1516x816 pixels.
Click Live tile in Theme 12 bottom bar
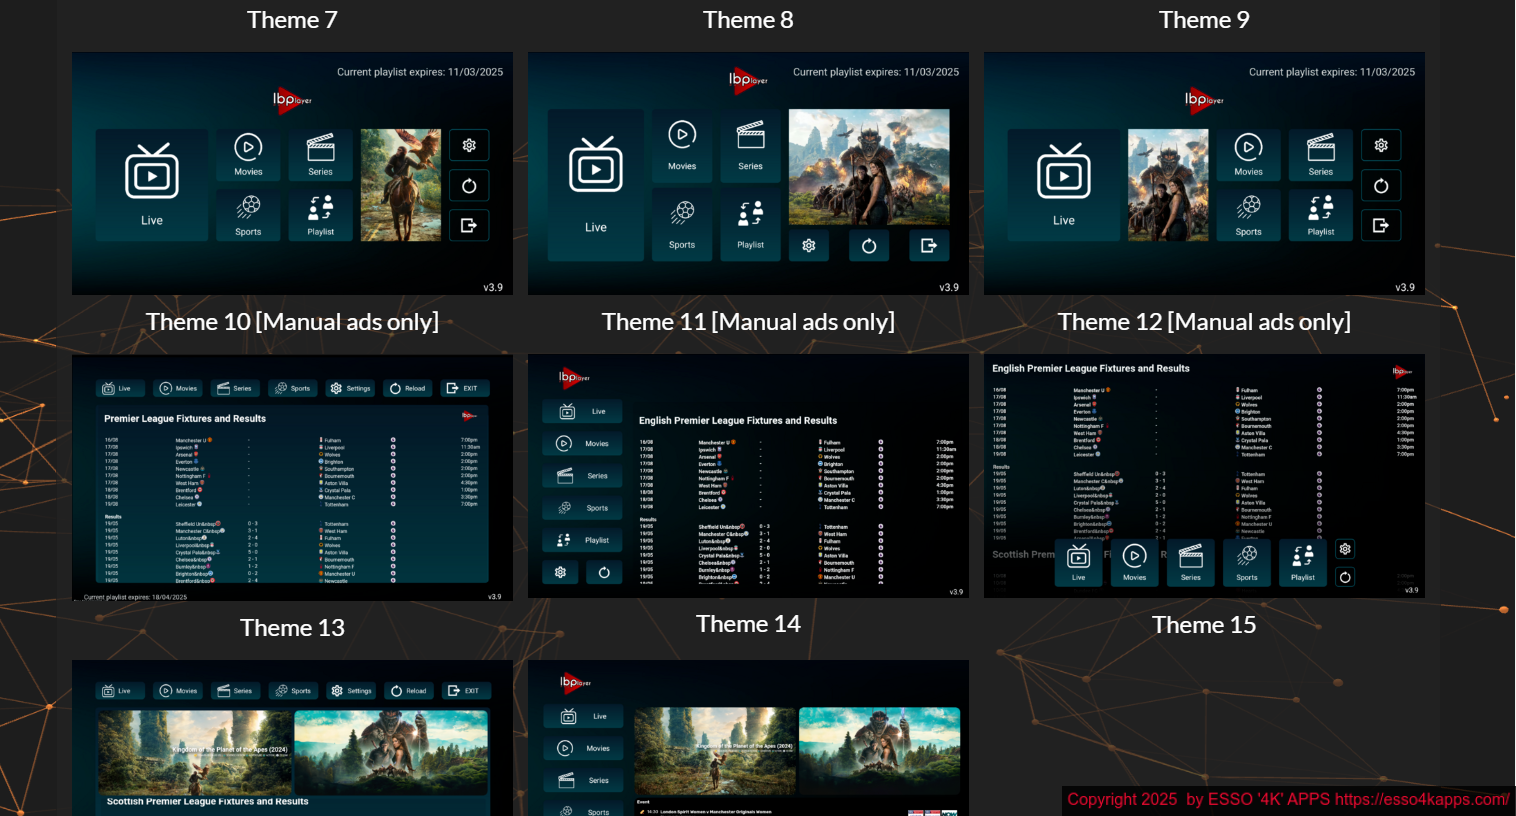tap(1079, 563)
